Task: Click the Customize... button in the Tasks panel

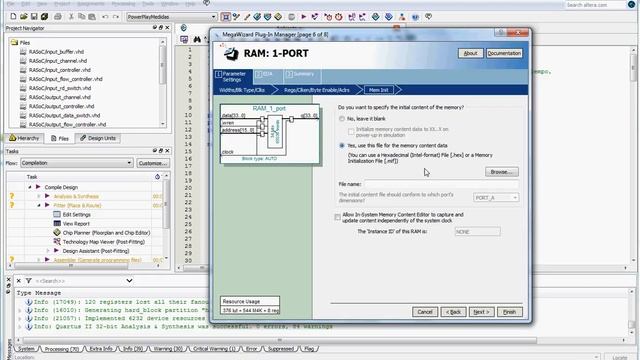Action: [x=153, y=163]
